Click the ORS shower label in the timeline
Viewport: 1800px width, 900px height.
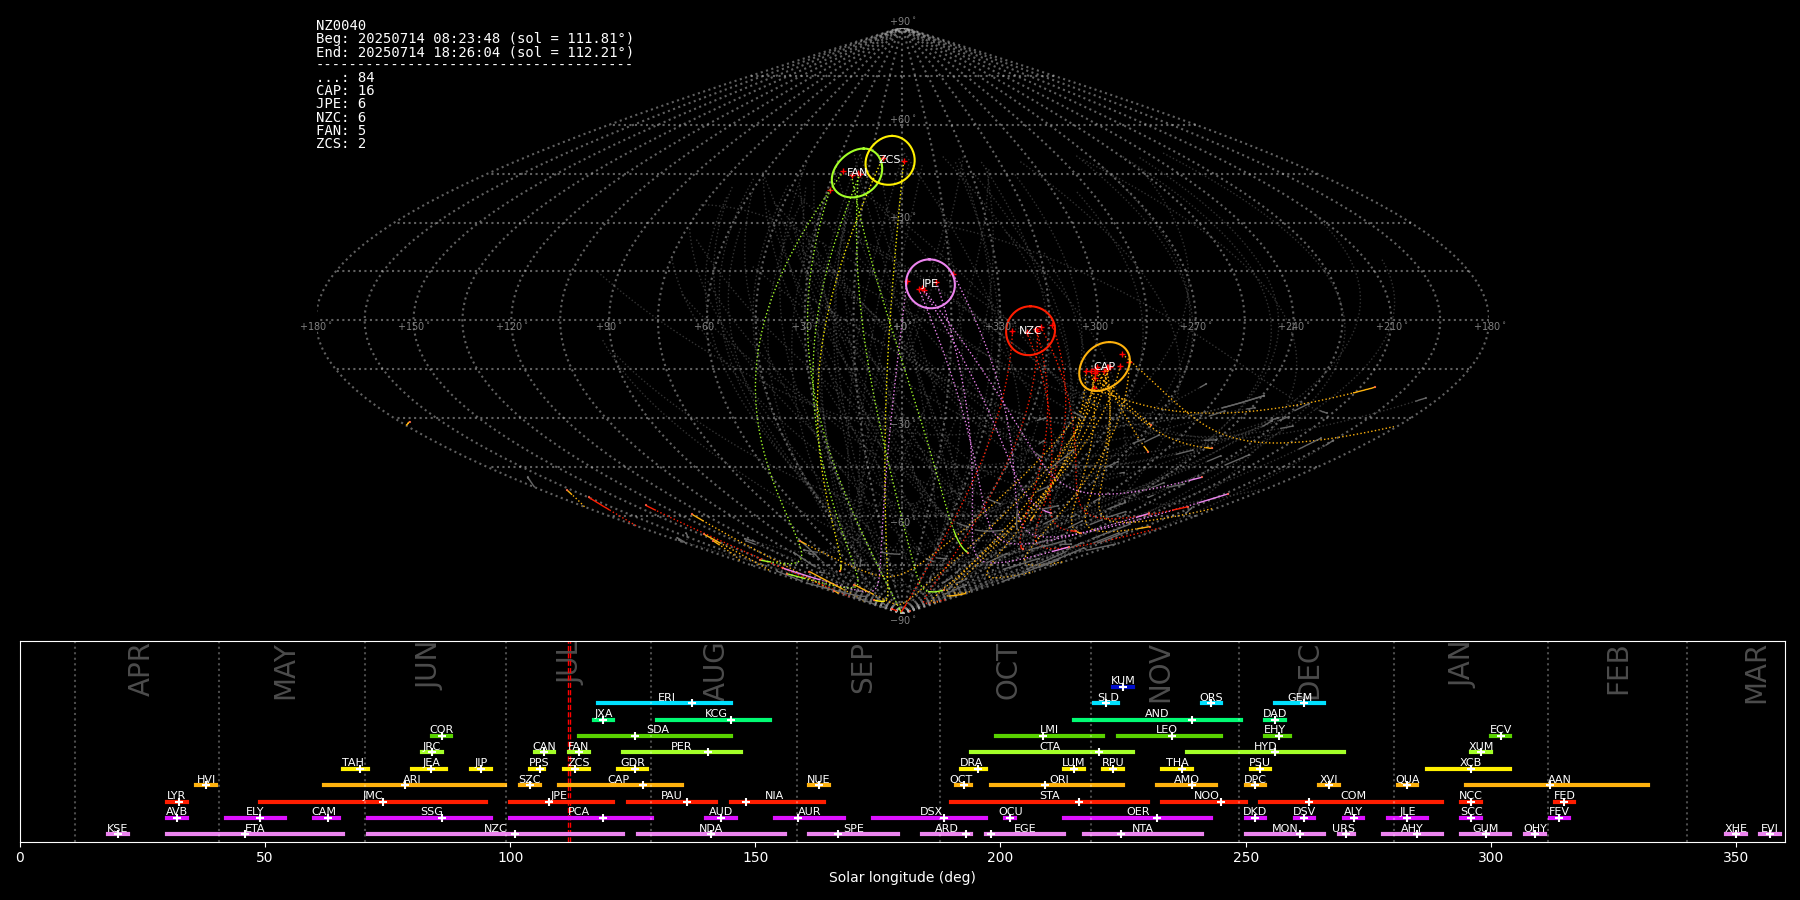pyautogui.click(x=1211, y=698)
